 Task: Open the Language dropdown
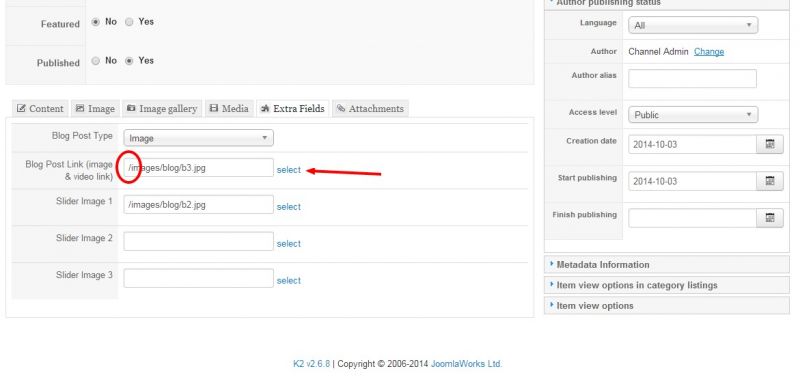693,25
